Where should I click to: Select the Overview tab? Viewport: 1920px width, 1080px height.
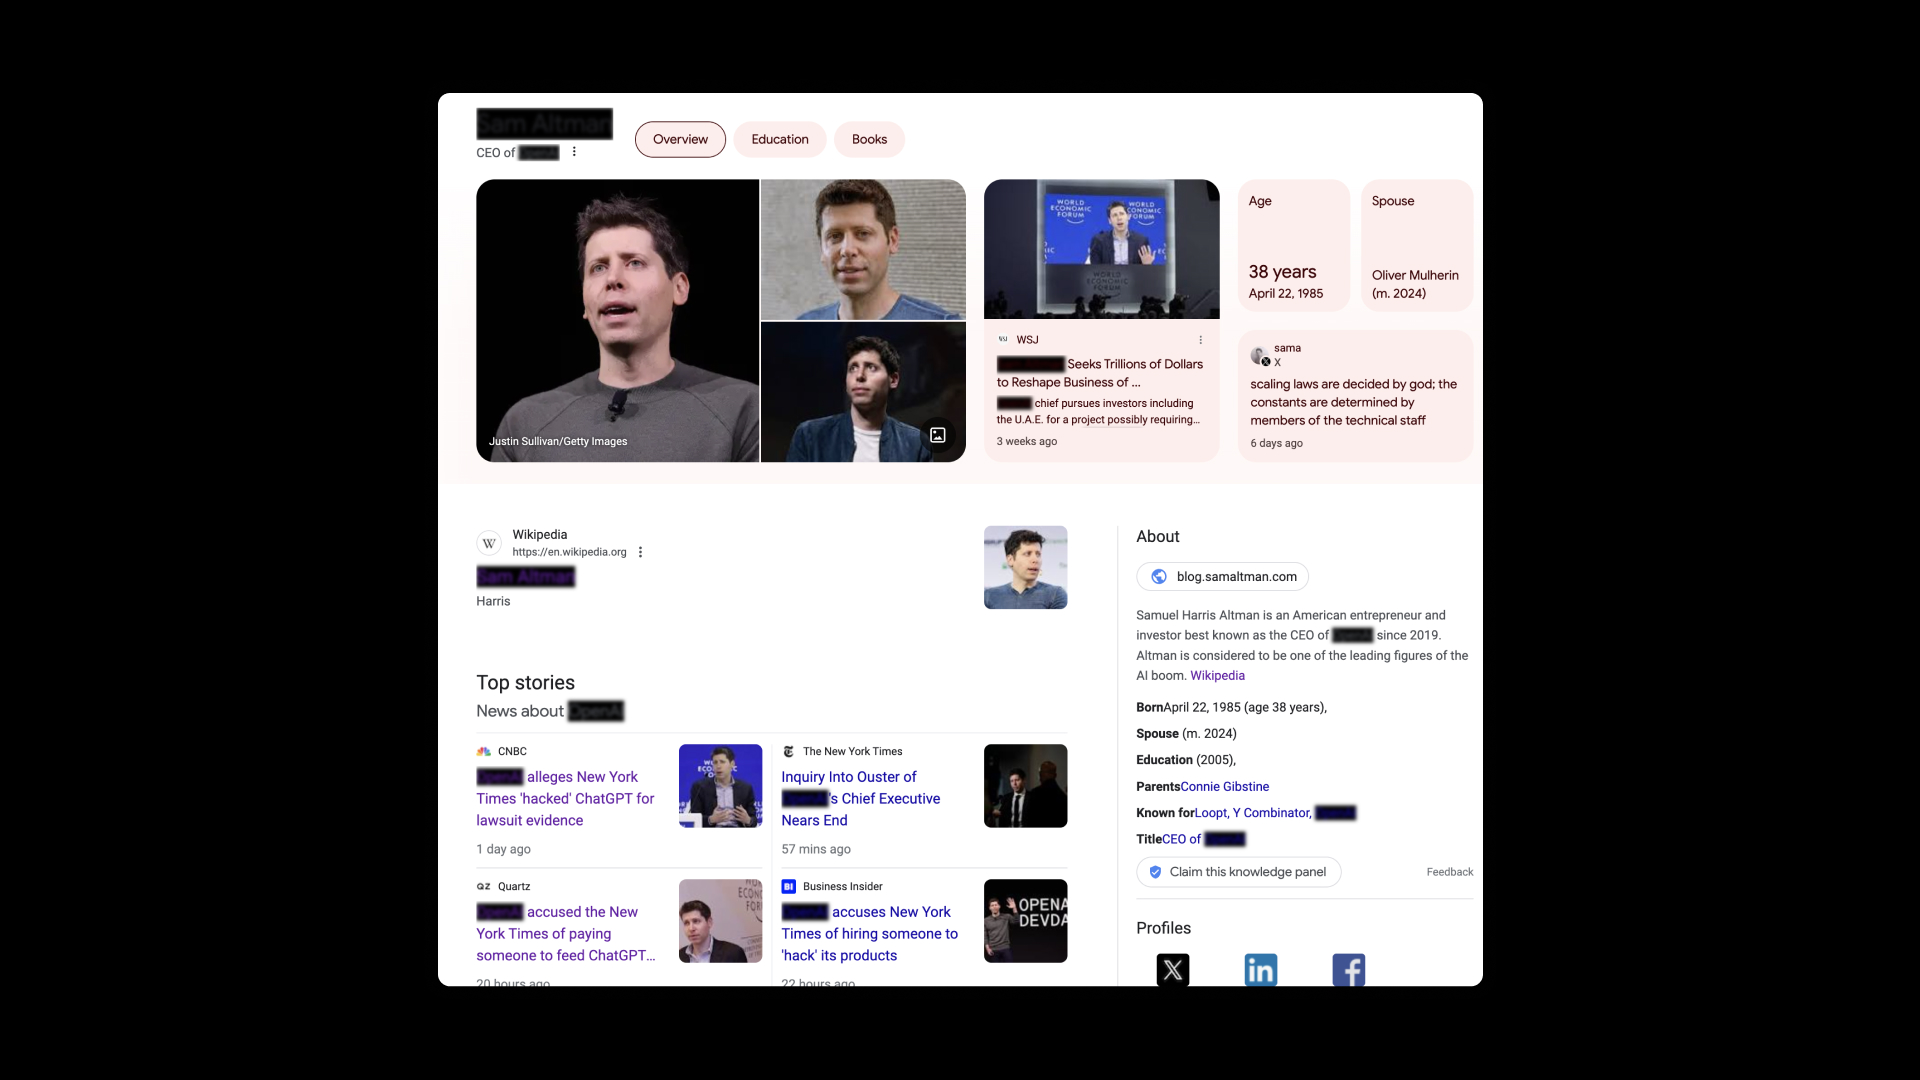pos(680,140)
